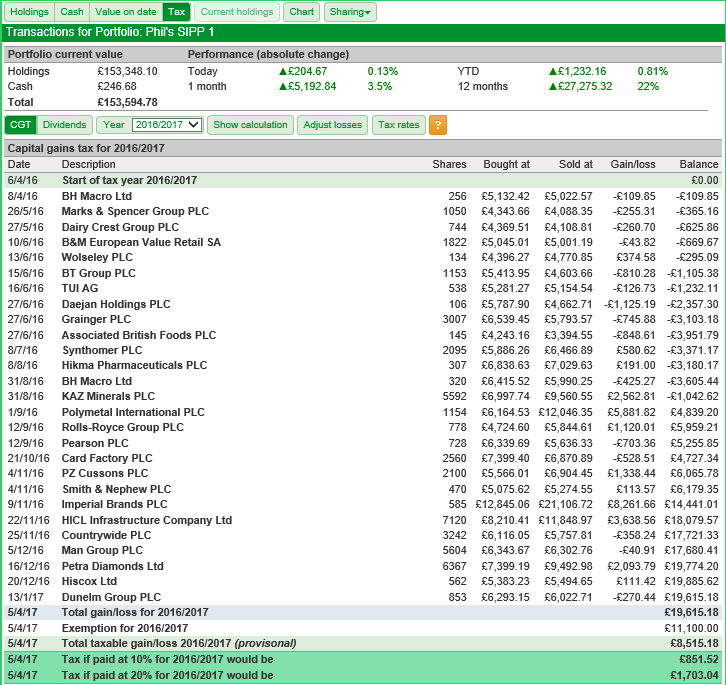Viewport: 726px width, 685px height.
Task: Click Adjust losses button
Action: coord(332,125)
